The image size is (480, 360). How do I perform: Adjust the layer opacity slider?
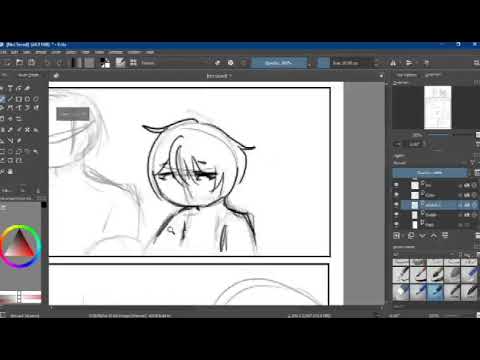pos(430,172)
